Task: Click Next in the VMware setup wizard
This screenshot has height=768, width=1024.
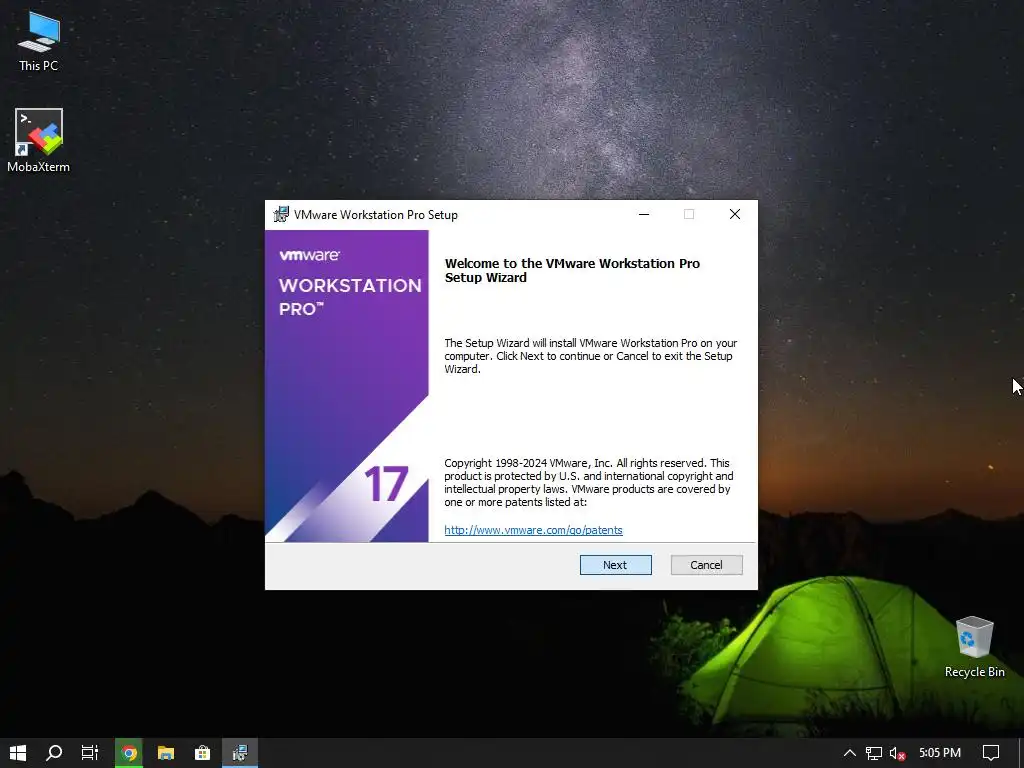Action: coord(615,565)
